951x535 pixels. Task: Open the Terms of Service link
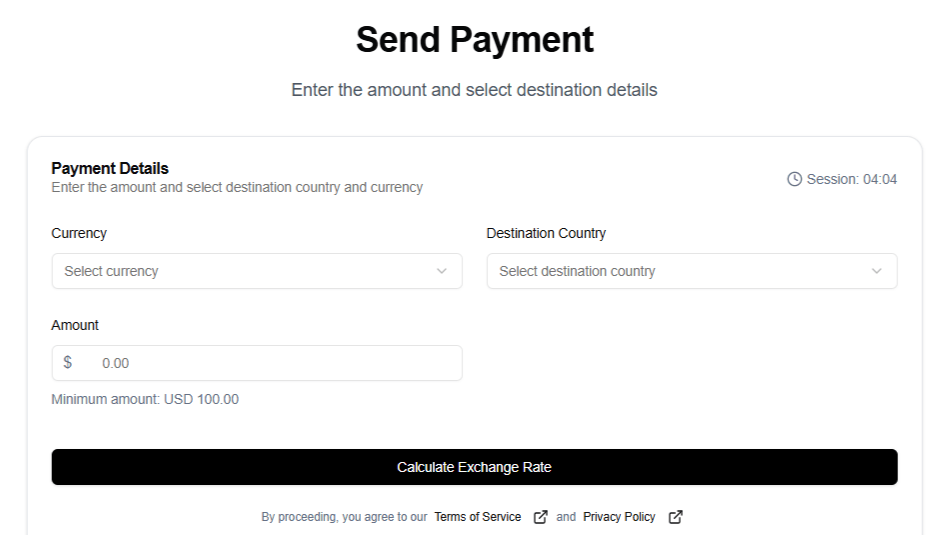pyautogui.click(x=477, y=517)
